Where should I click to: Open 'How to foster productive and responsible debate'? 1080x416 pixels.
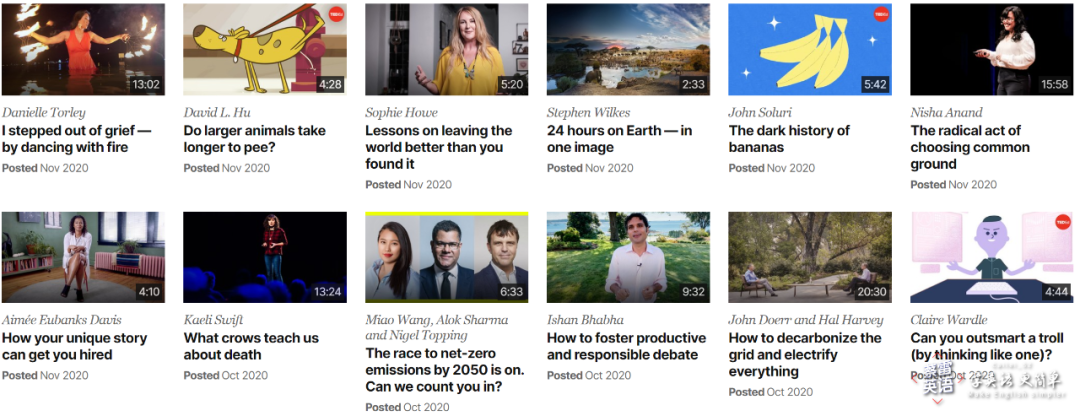[627, 346]
